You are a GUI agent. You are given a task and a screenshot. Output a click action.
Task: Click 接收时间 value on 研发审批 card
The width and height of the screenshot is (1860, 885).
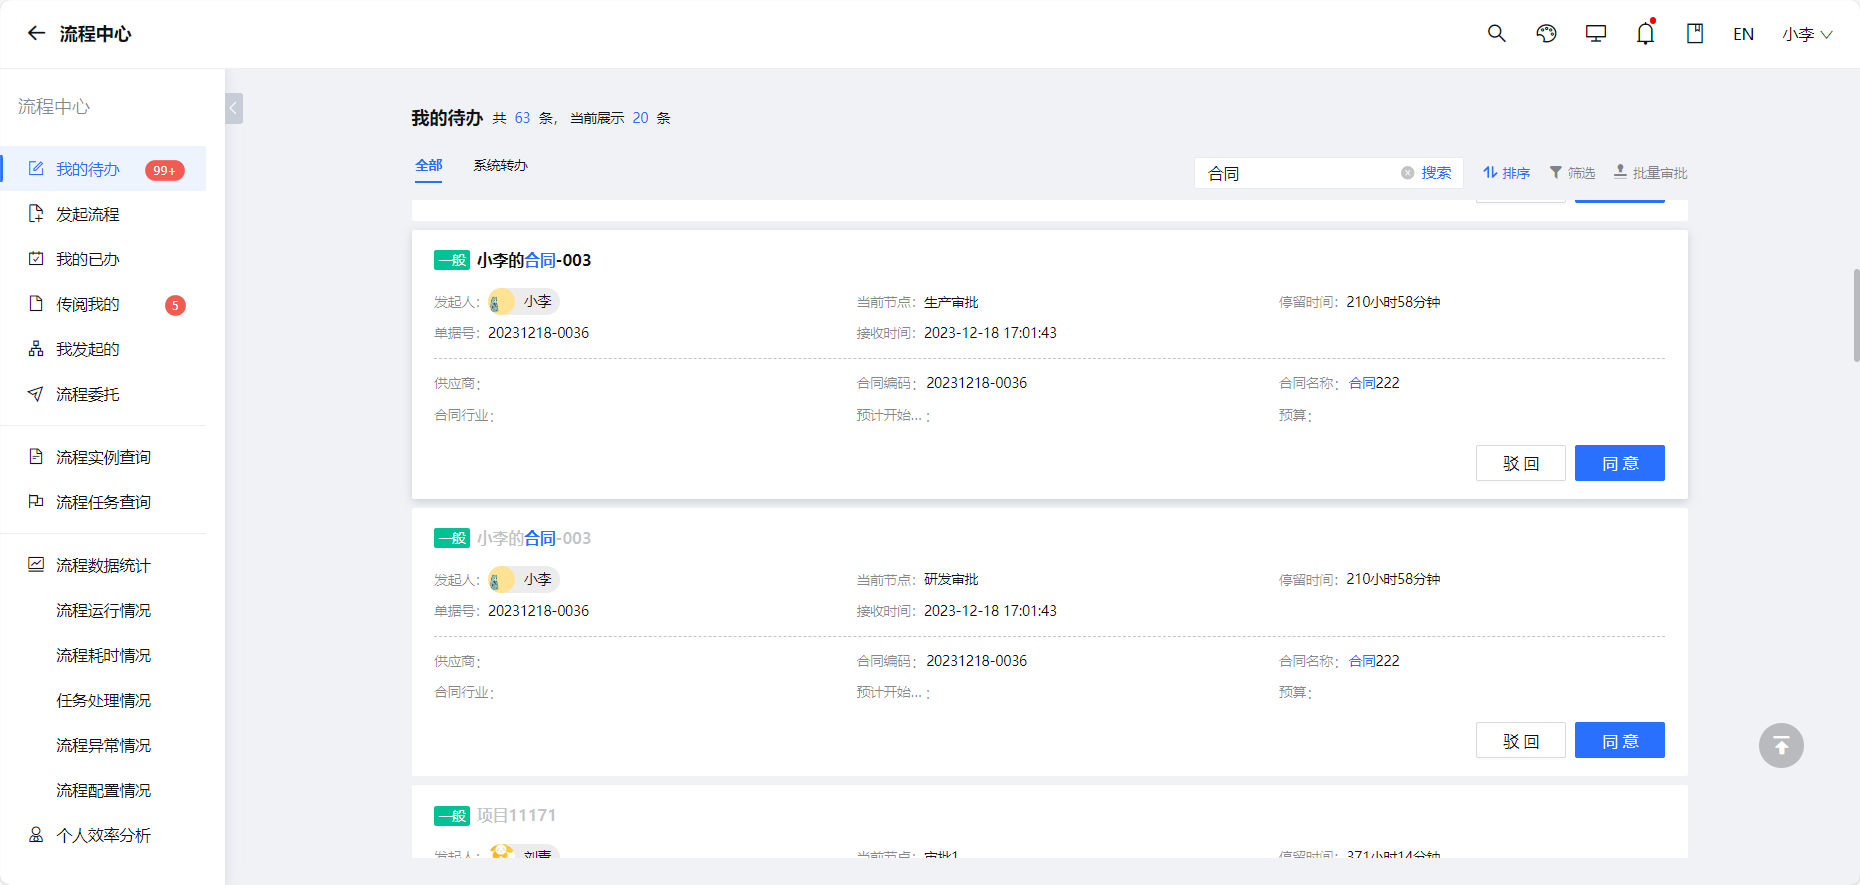coord(990,611)
